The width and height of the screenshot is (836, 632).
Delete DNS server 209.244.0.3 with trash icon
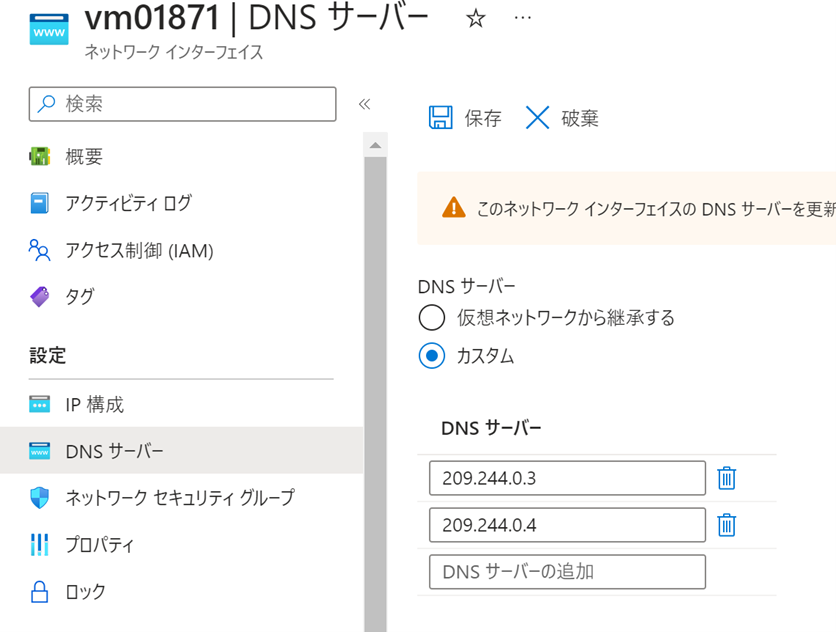tap(727, 478)
